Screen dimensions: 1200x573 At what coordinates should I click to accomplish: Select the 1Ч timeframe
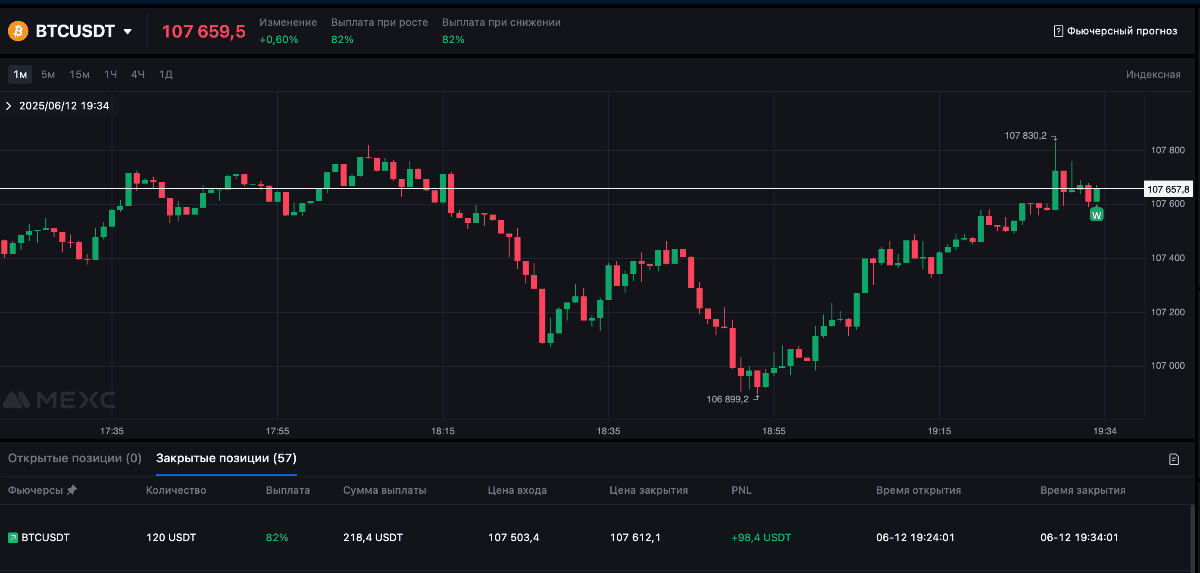(x=111, y=74)
